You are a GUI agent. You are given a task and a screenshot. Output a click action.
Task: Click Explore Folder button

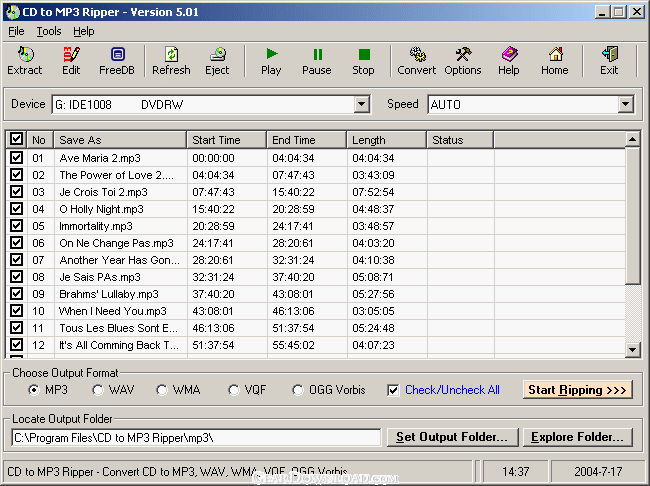(x=577, y=437)
